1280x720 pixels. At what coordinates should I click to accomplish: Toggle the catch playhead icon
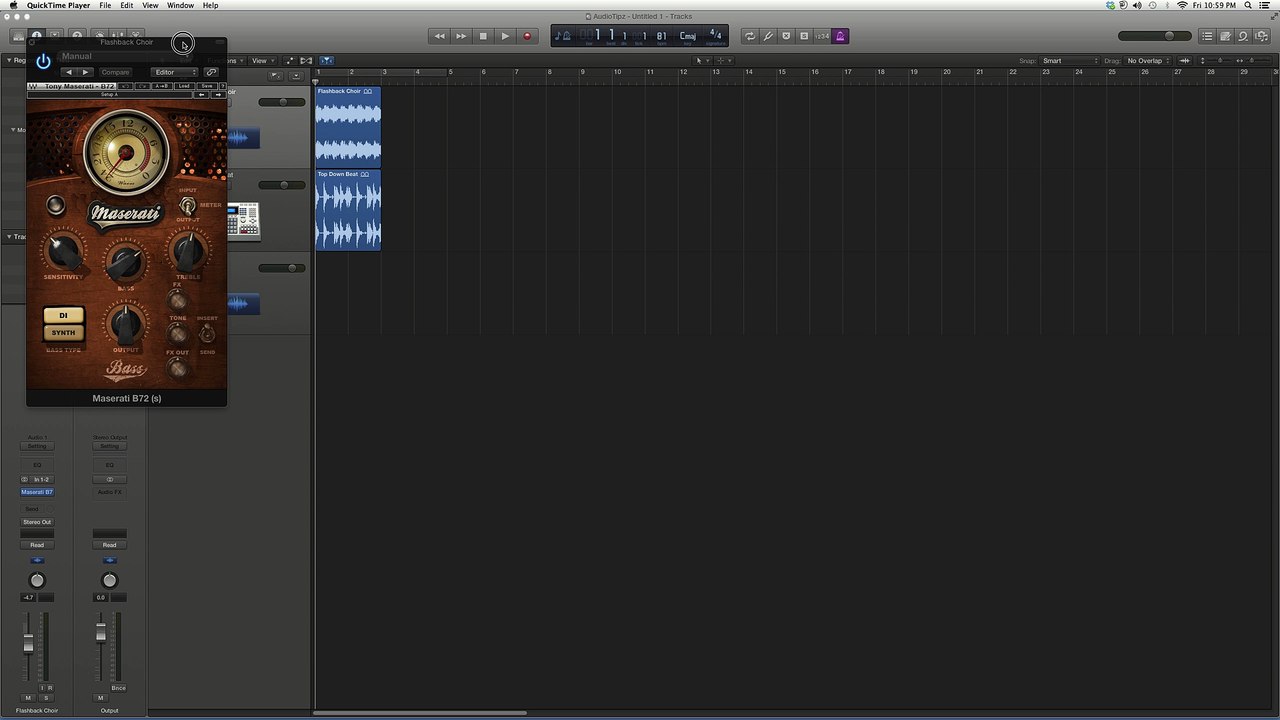[x=326, y=61]
